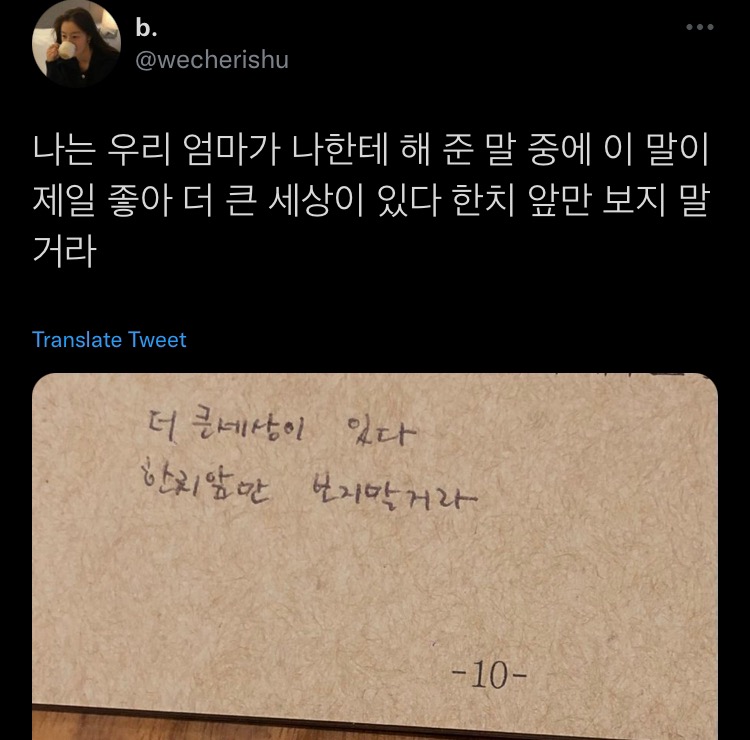Select the tweet's second line starting with 제일 좋아
The height and width of the screenshot is (740, 750).
pyautogui.click(x=371, y=201)
